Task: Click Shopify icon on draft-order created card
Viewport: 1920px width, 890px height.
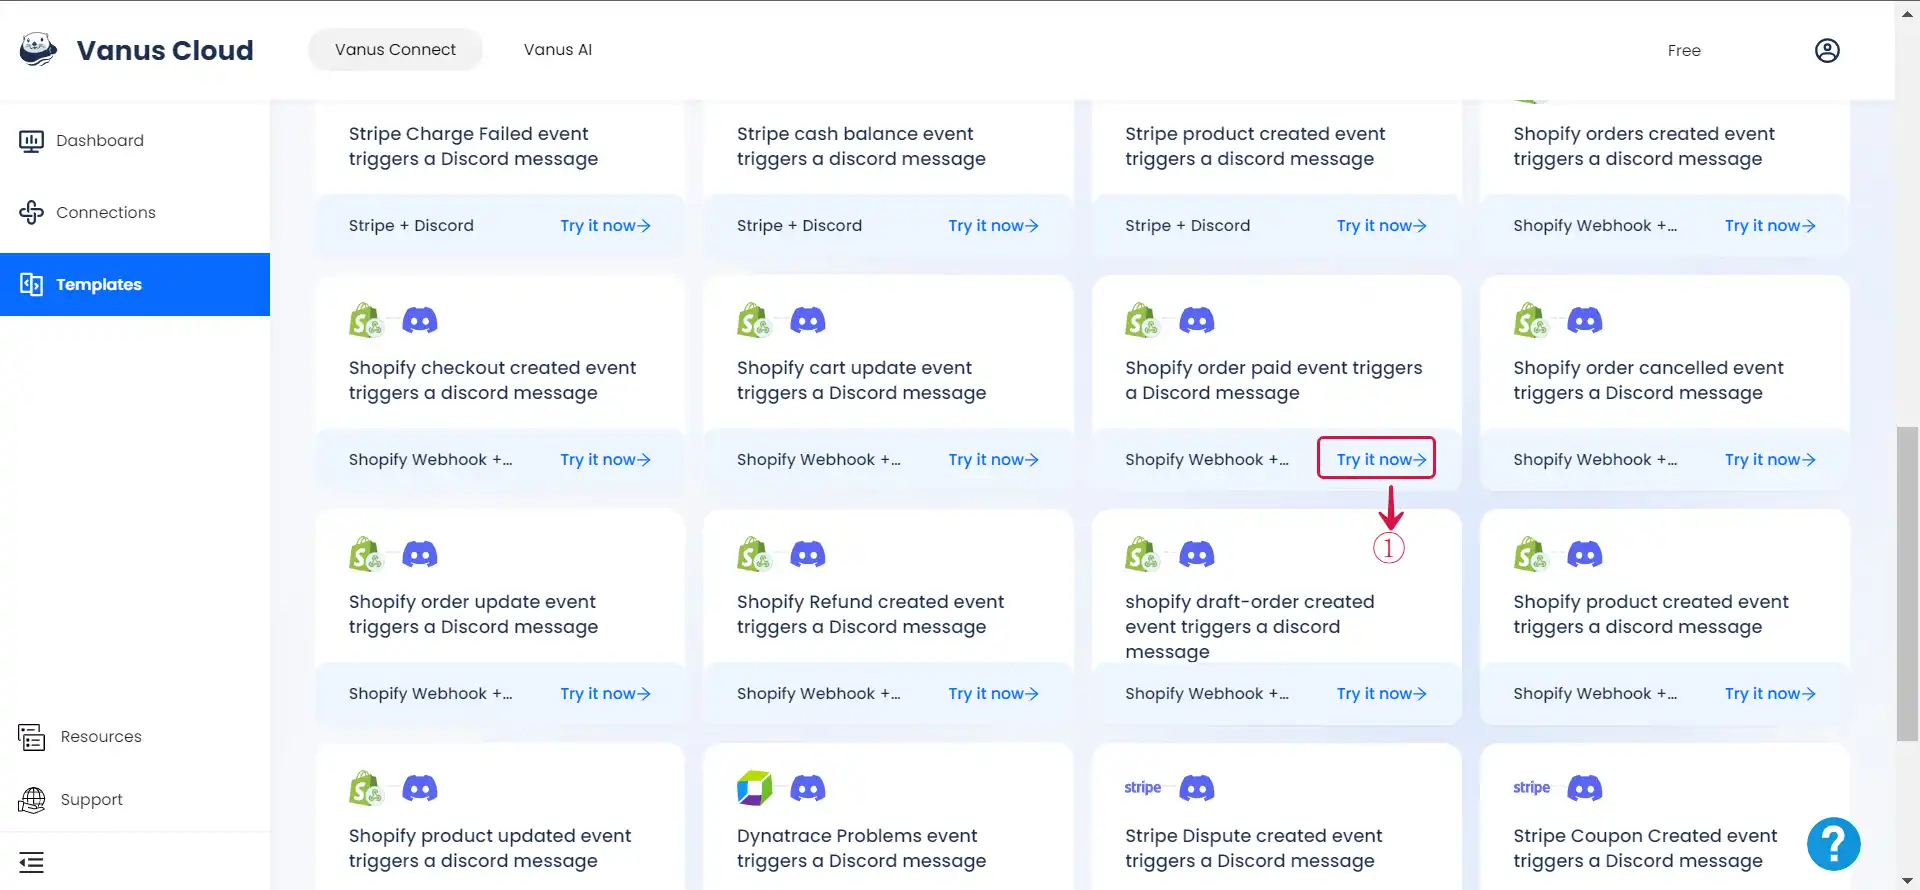Action: tap(1142, 554)
